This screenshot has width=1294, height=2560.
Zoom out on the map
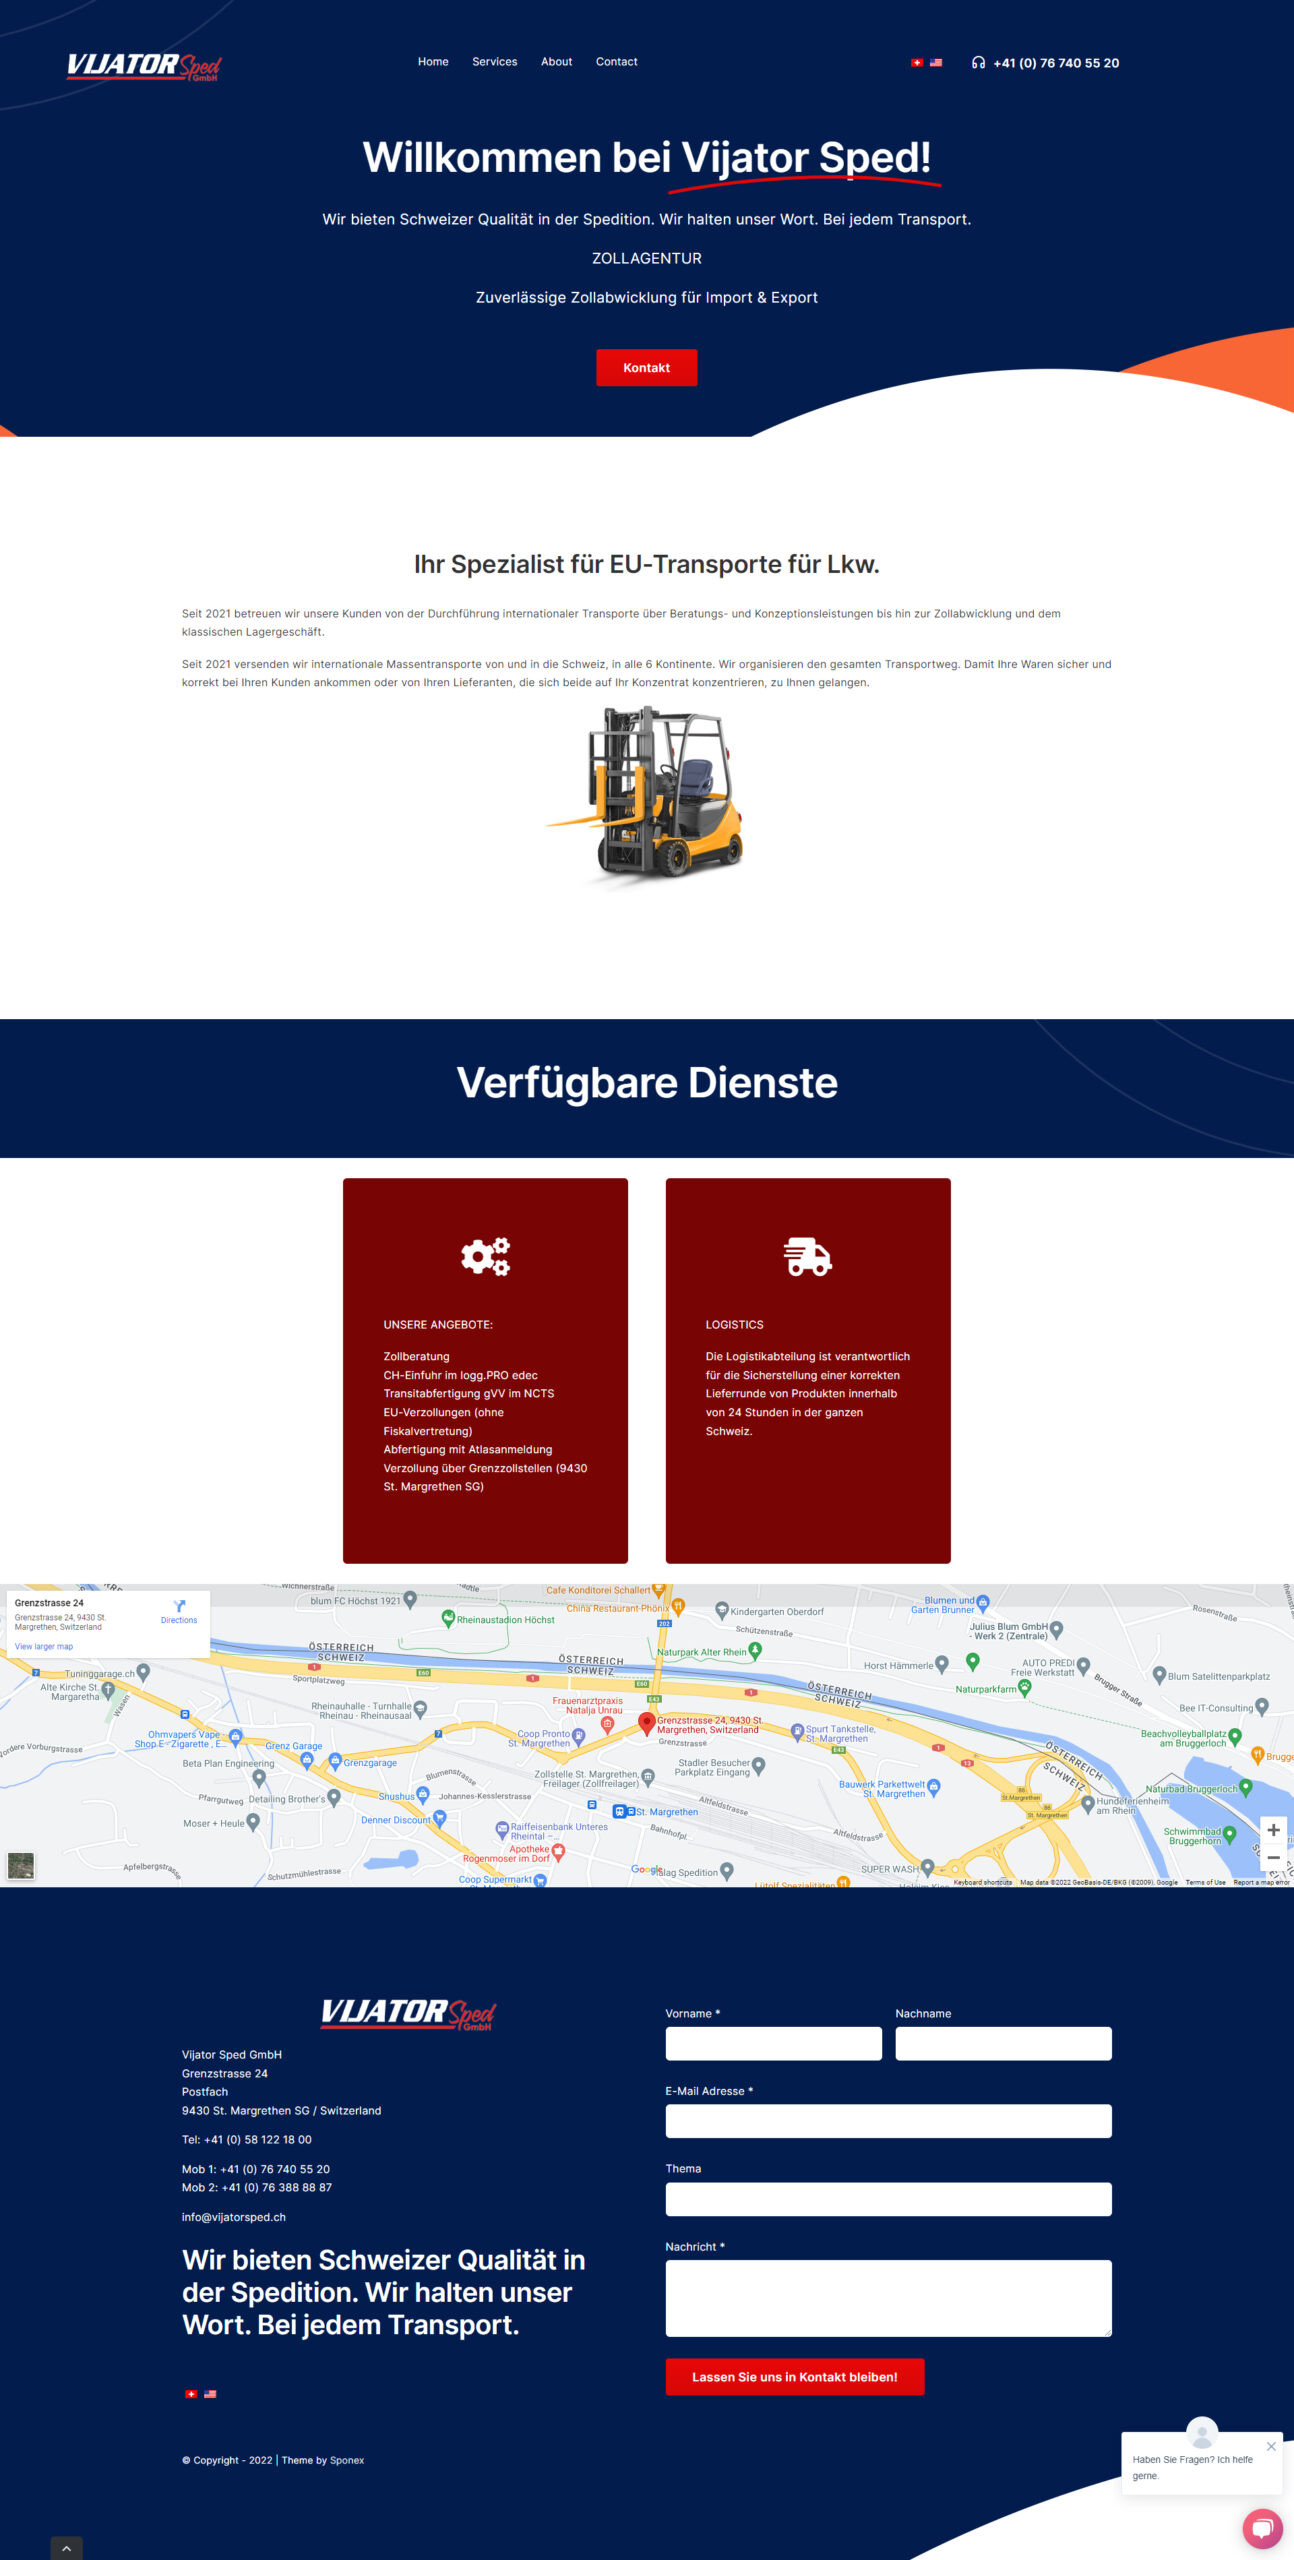(x=1273, y=1857)
